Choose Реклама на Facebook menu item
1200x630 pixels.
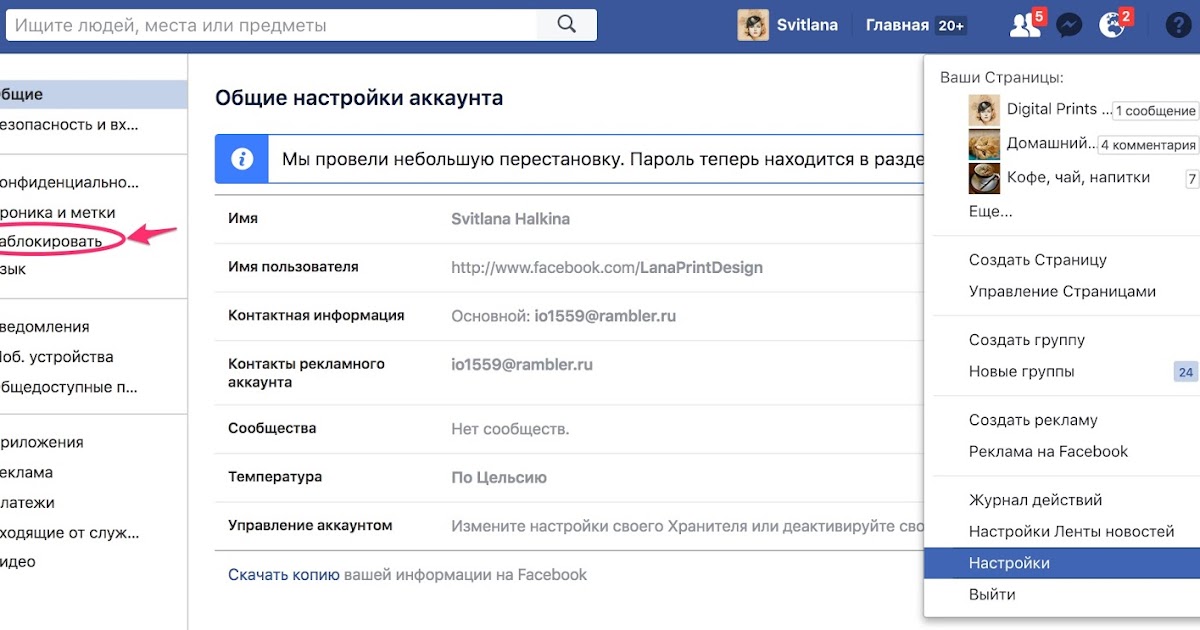pos(1048,452)
